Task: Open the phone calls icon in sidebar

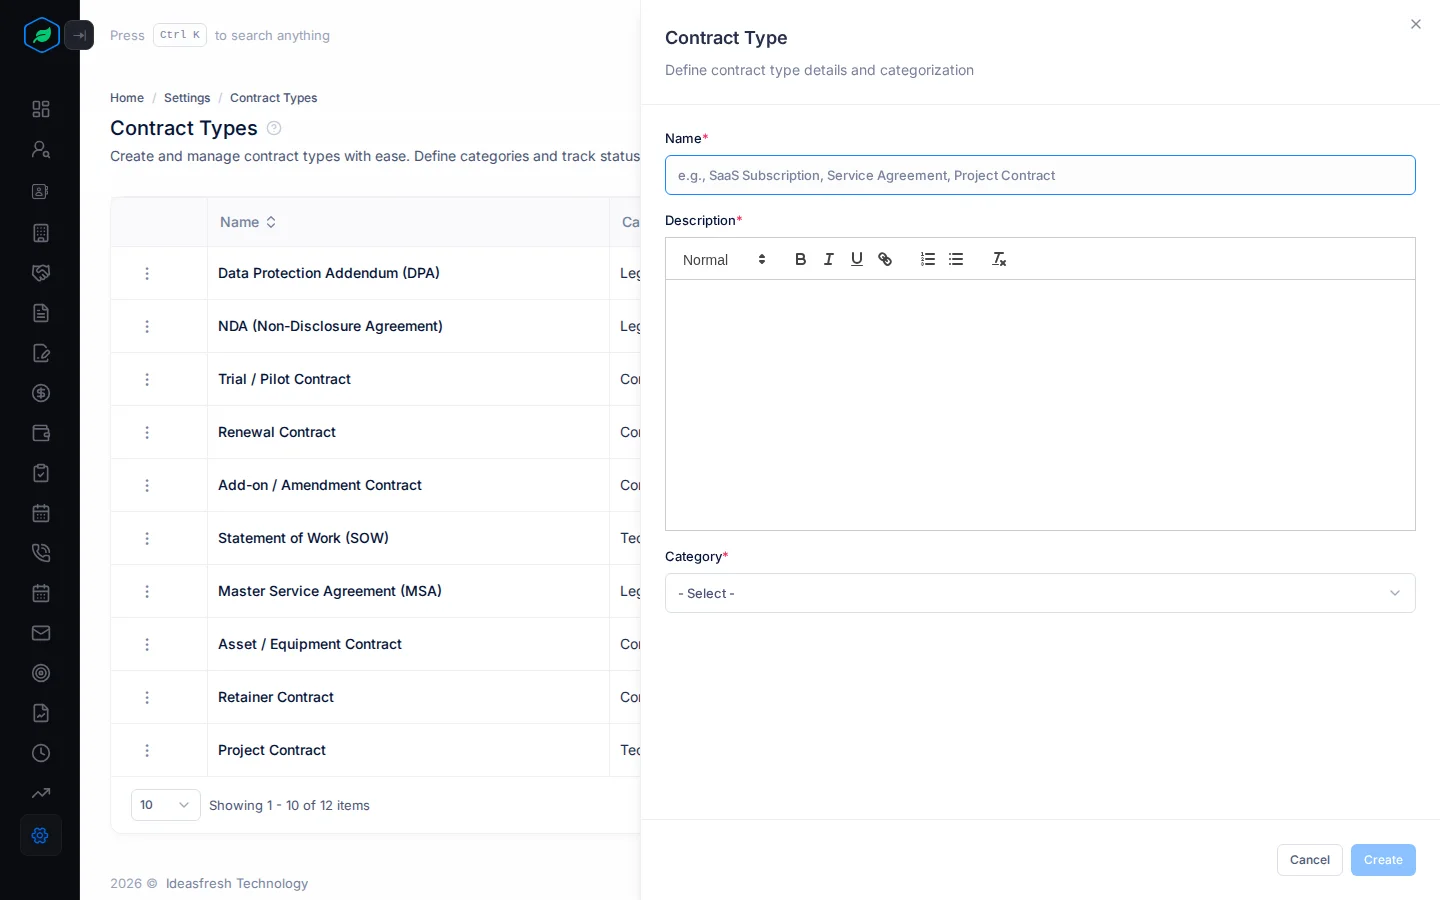Action: [x=41, y=553]
